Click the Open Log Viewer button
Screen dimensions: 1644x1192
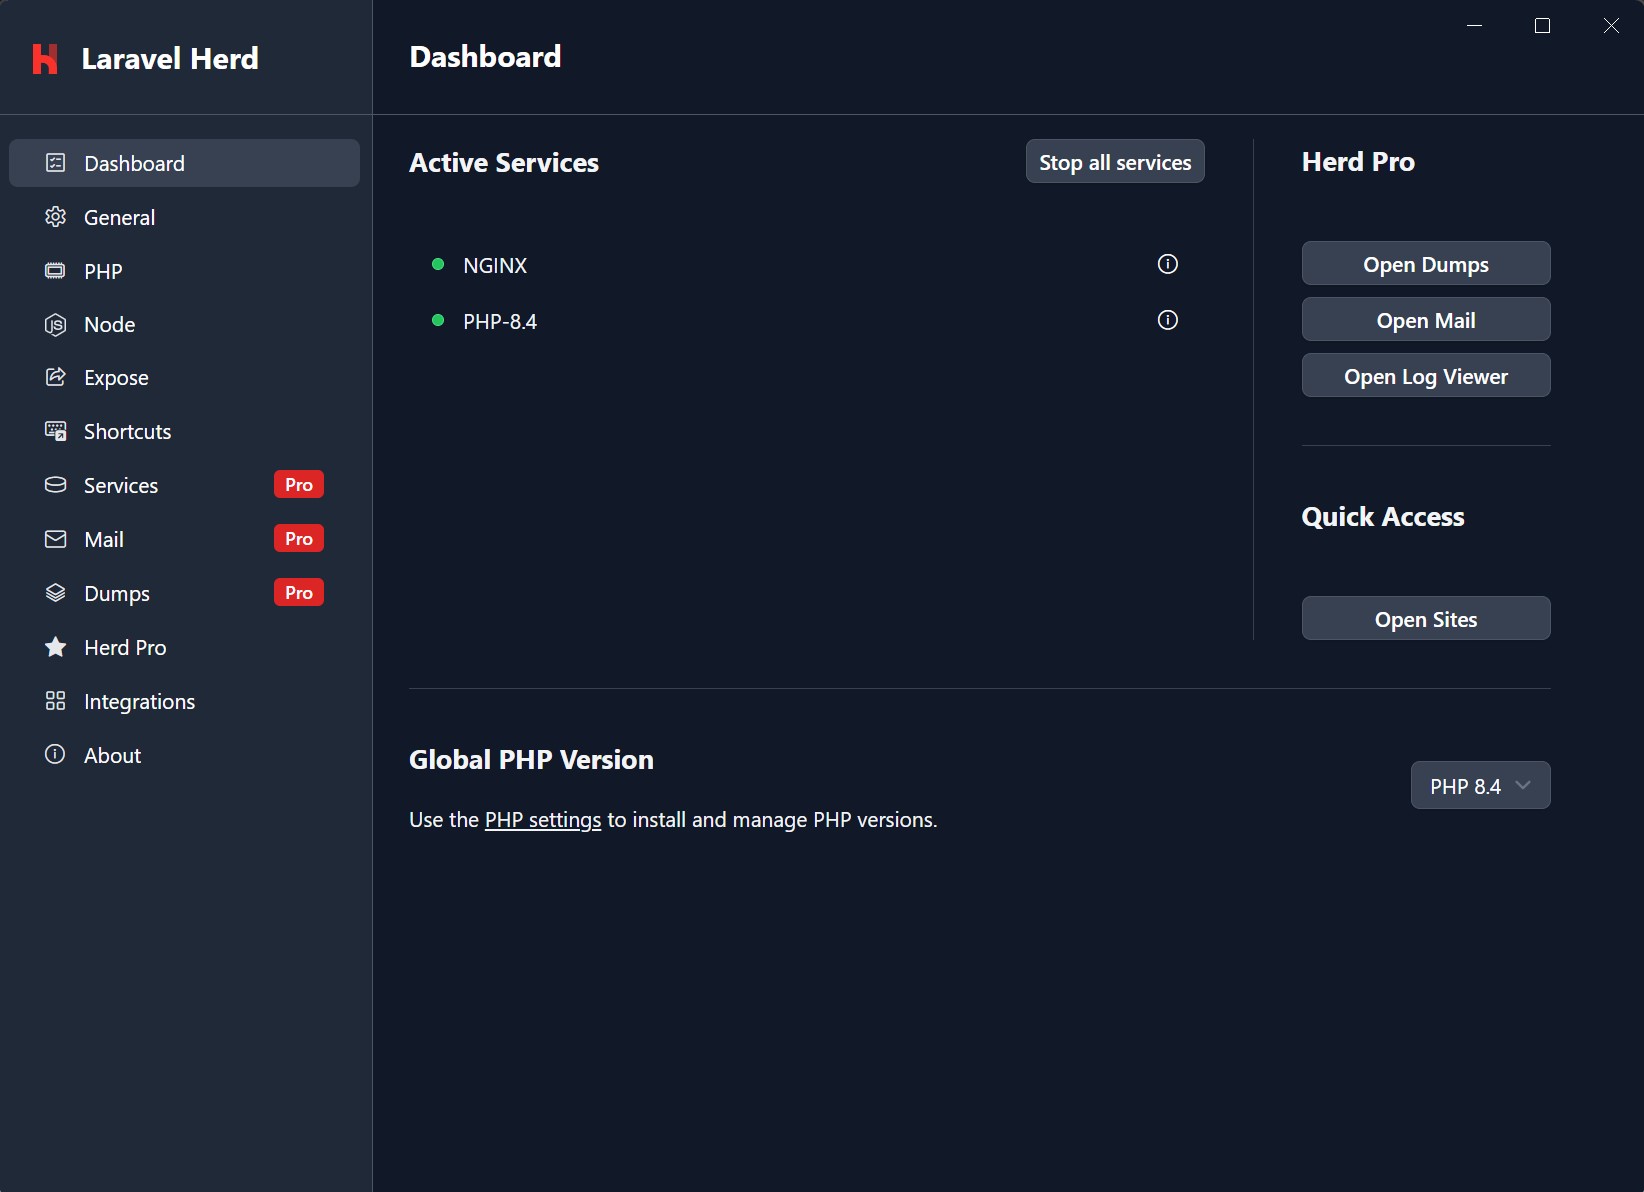(x=1426, y=375)
